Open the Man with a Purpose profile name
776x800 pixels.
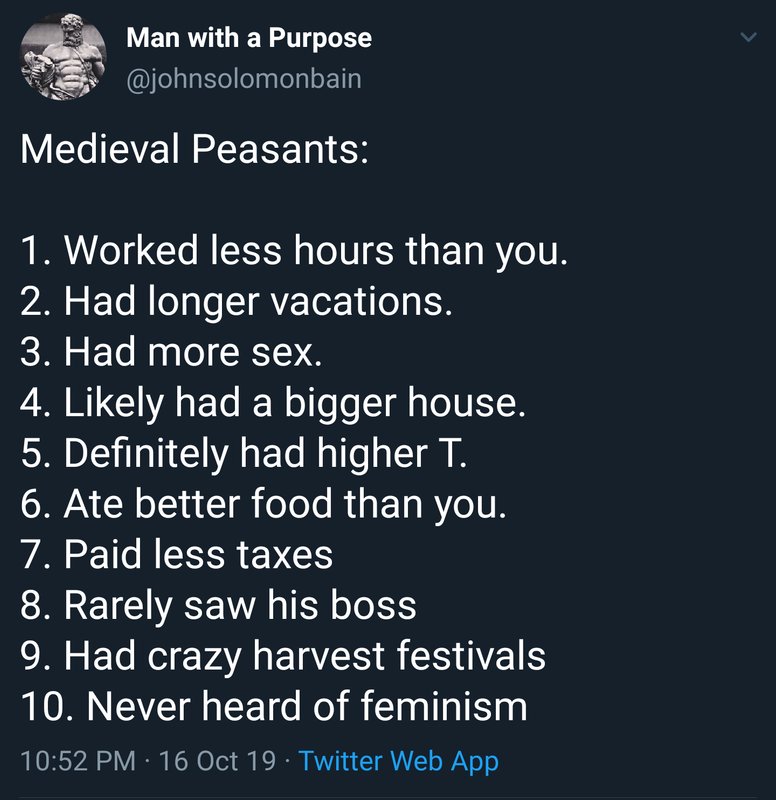(249, 38)
